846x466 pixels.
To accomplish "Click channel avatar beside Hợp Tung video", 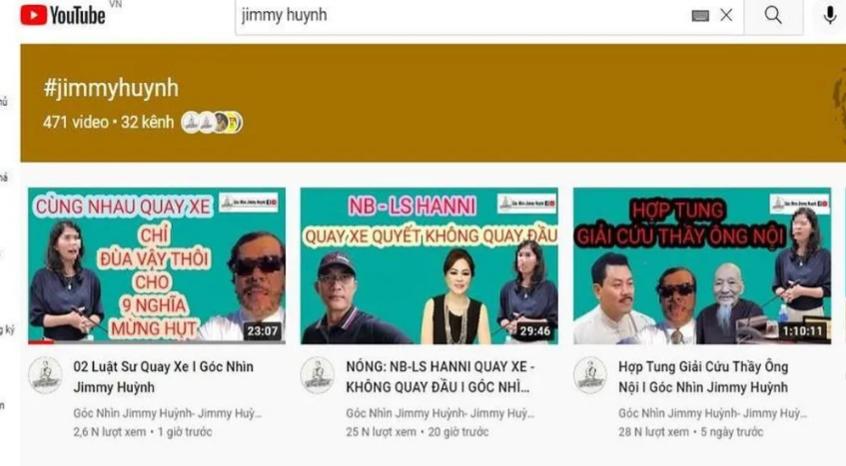I will tap(590, 375).
